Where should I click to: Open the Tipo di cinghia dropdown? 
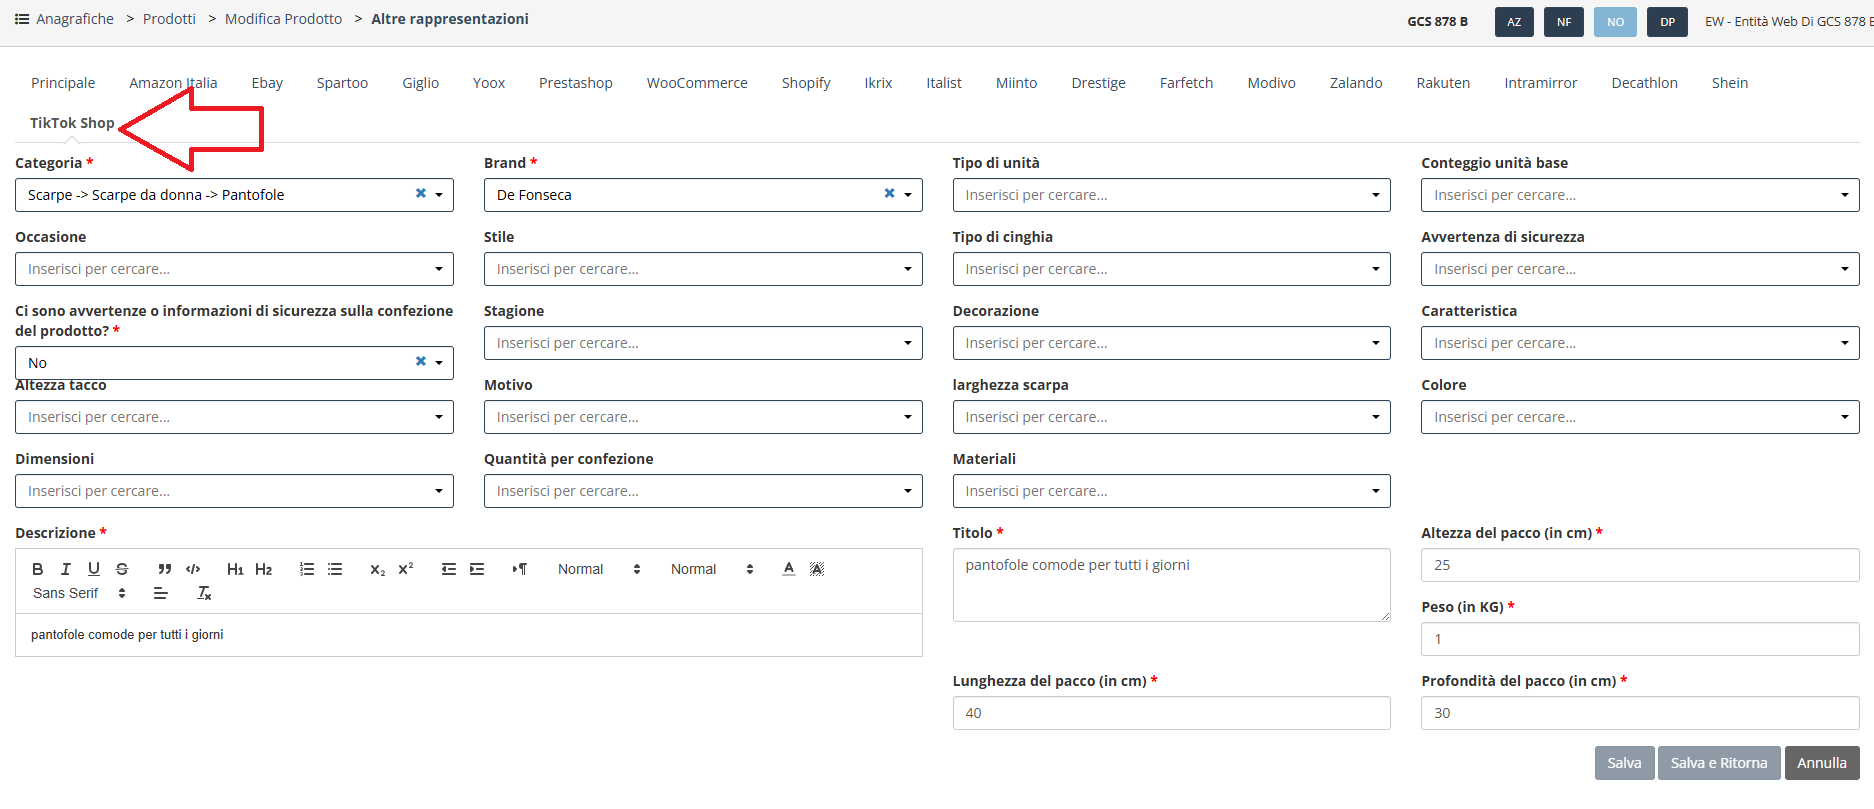pos(1171,269)
